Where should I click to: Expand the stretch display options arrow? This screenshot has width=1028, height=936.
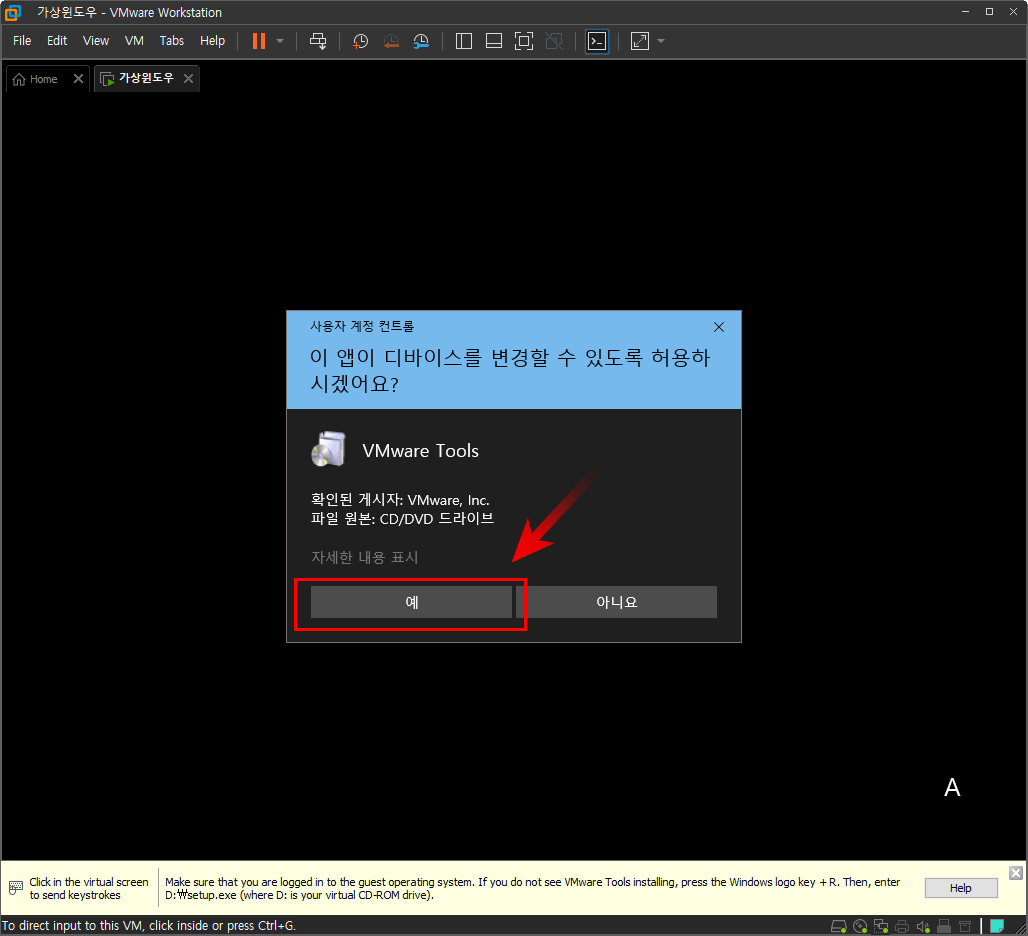(661, 41)
